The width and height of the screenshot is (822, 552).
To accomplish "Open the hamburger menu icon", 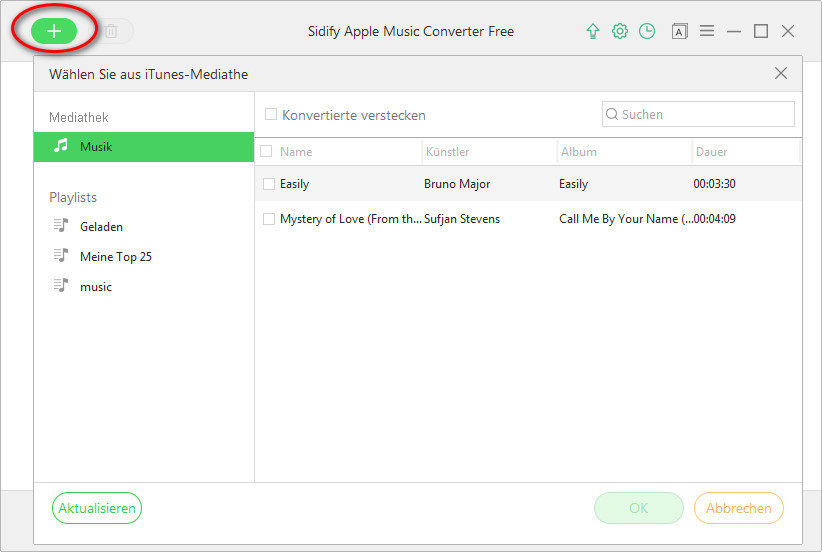I will pyautogui.click(x=707, y=31).
